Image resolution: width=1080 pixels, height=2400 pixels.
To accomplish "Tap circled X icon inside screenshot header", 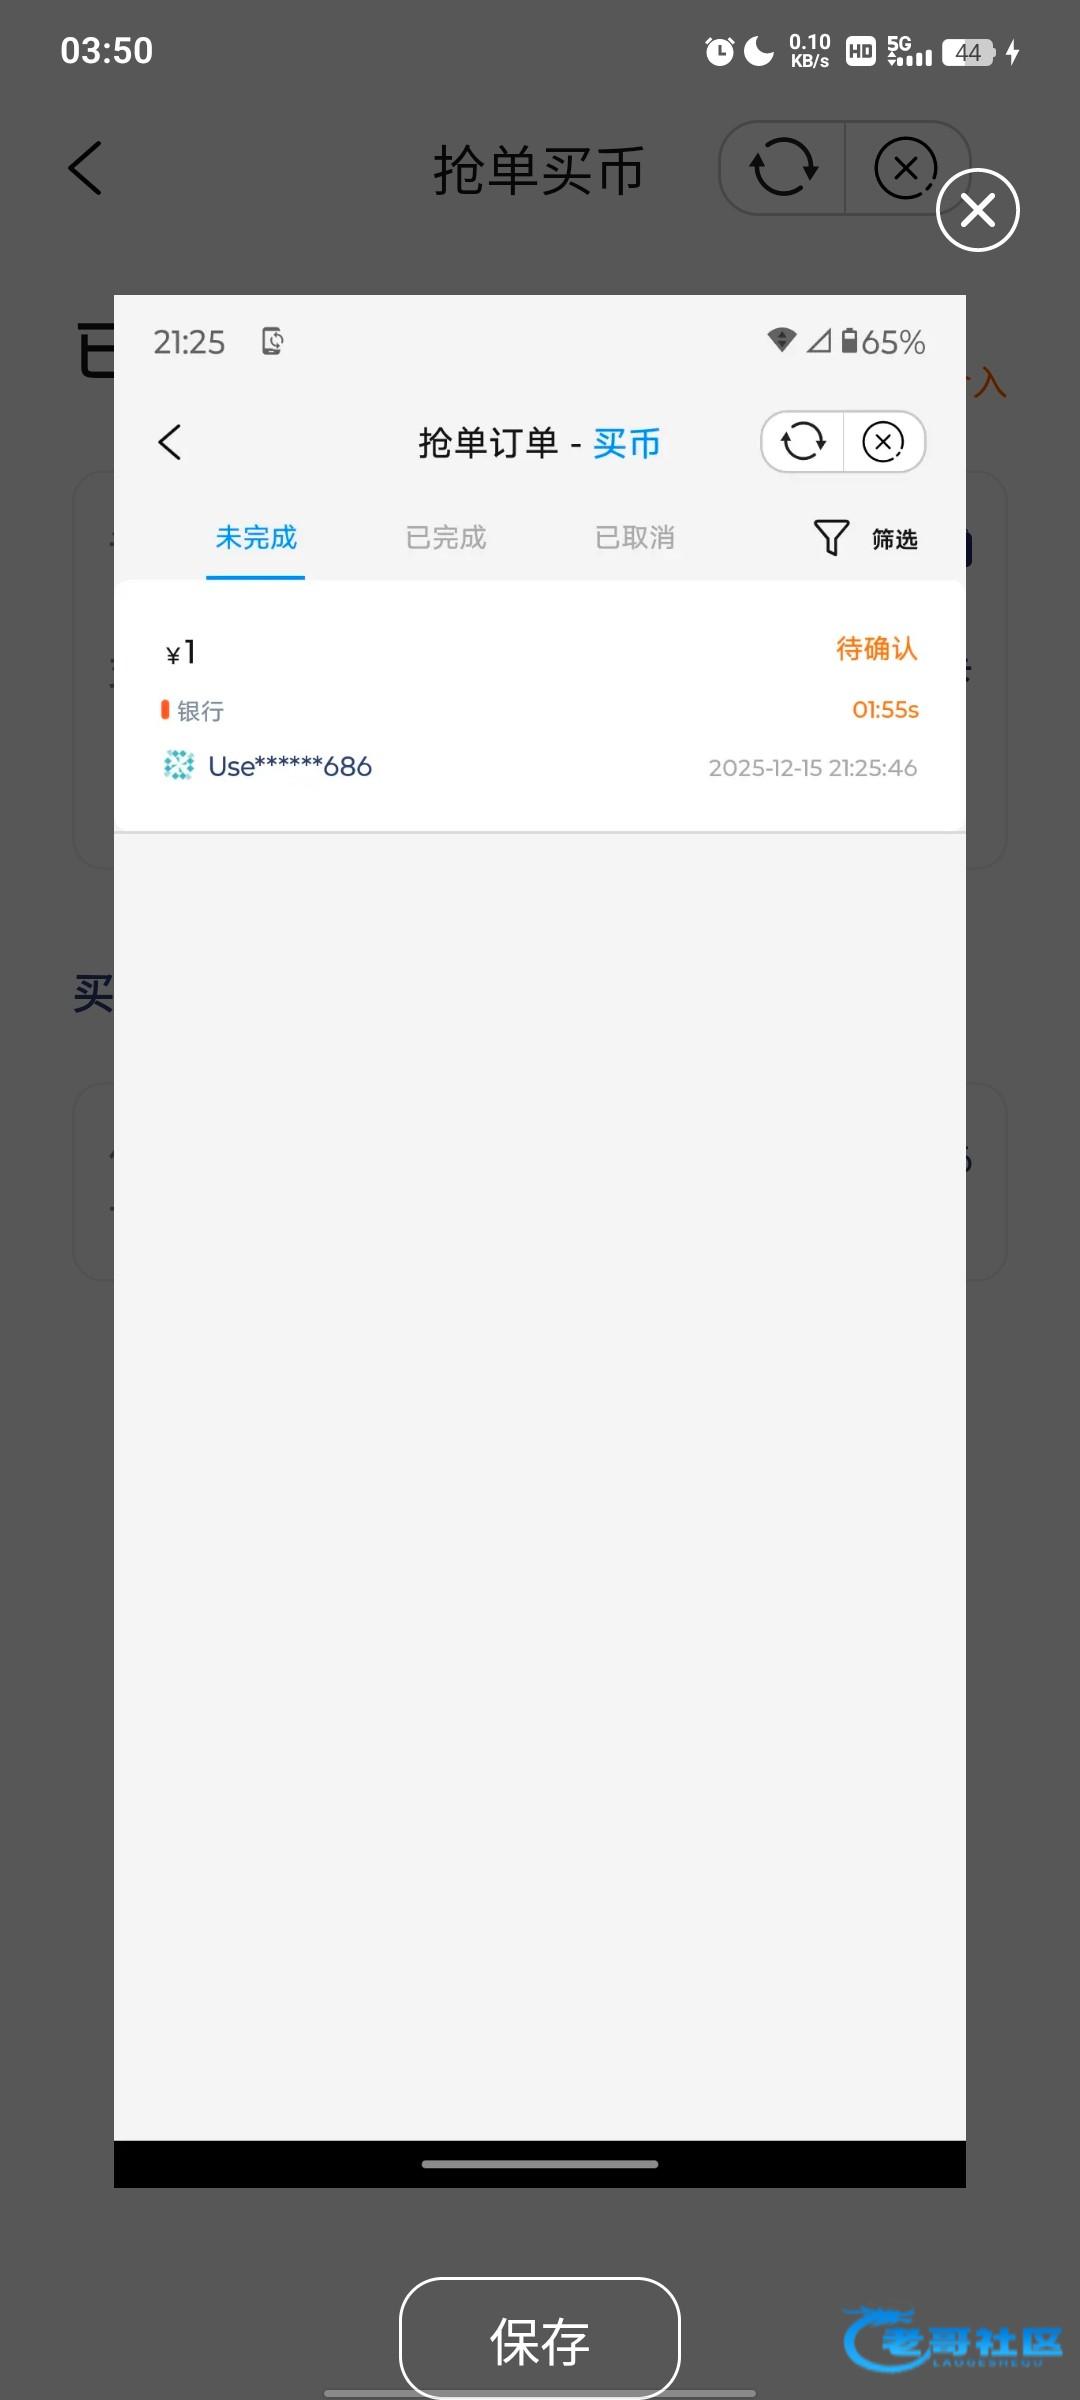I will (883, 441).
